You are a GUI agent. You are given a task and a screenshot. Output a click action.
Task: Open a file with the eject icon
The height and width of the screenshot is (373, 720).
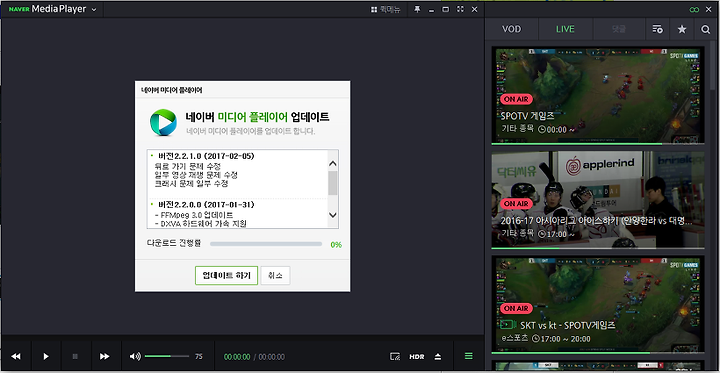coord(438,356)
